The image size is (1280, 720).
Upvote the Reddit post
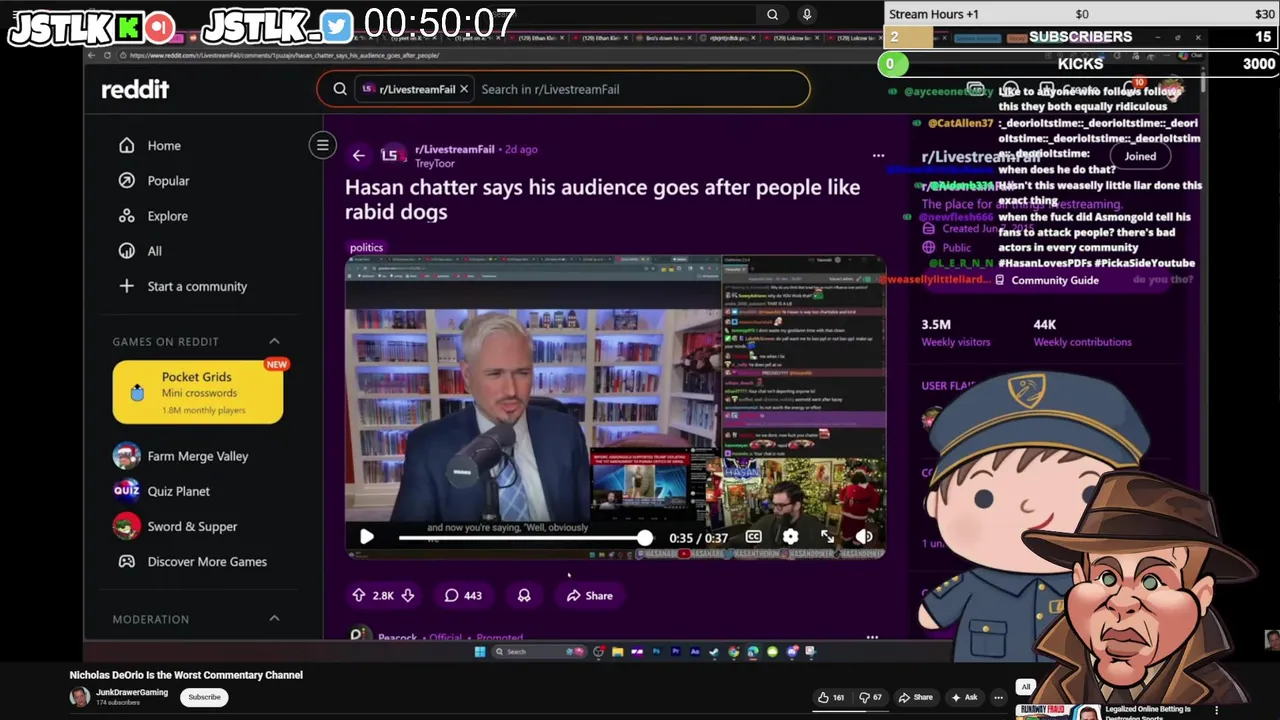point(359,595)
